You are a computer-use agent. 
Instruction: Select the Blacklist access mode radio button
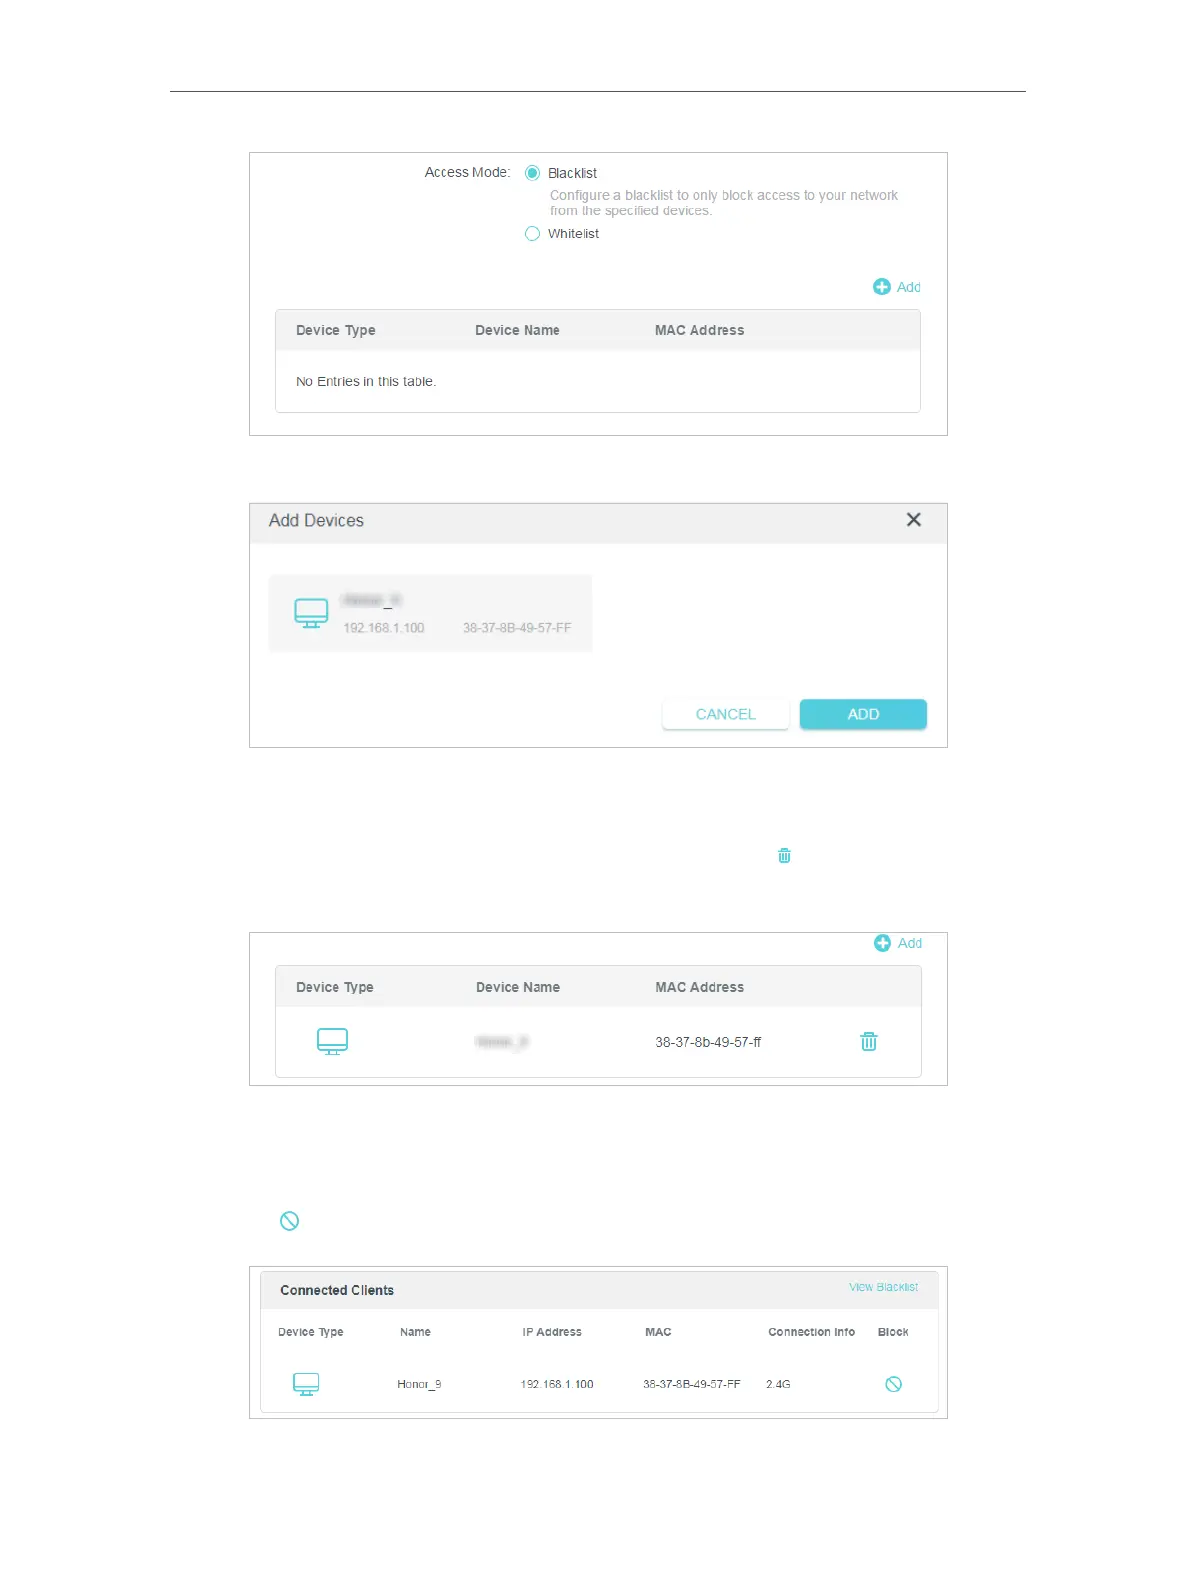pos(532,173)
